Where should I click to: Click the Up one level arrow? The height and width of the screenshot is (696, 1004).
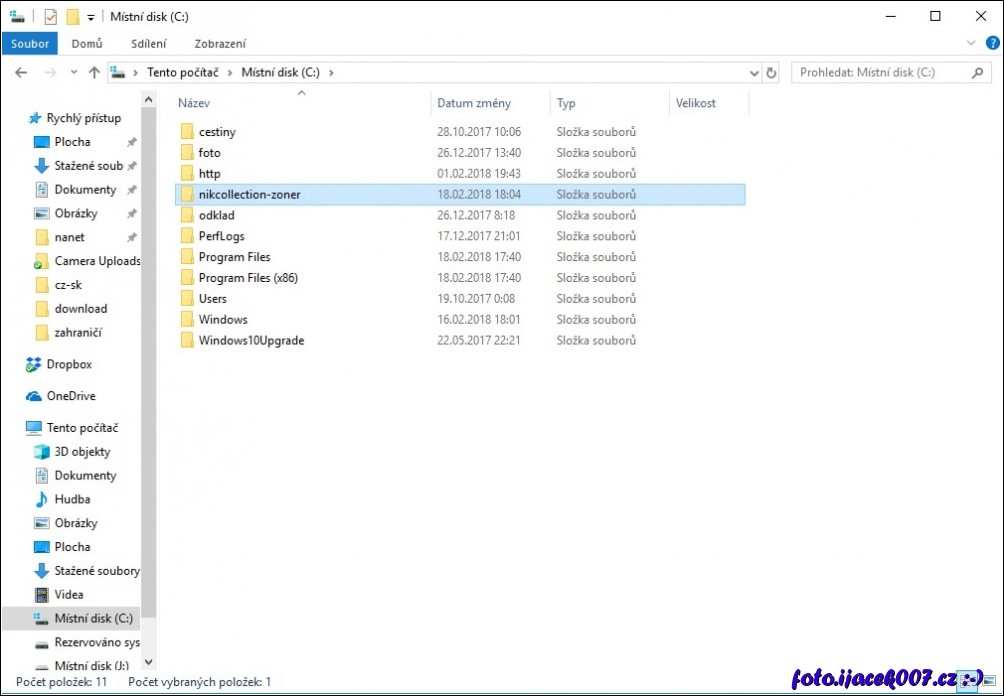[x=94, y=73]
